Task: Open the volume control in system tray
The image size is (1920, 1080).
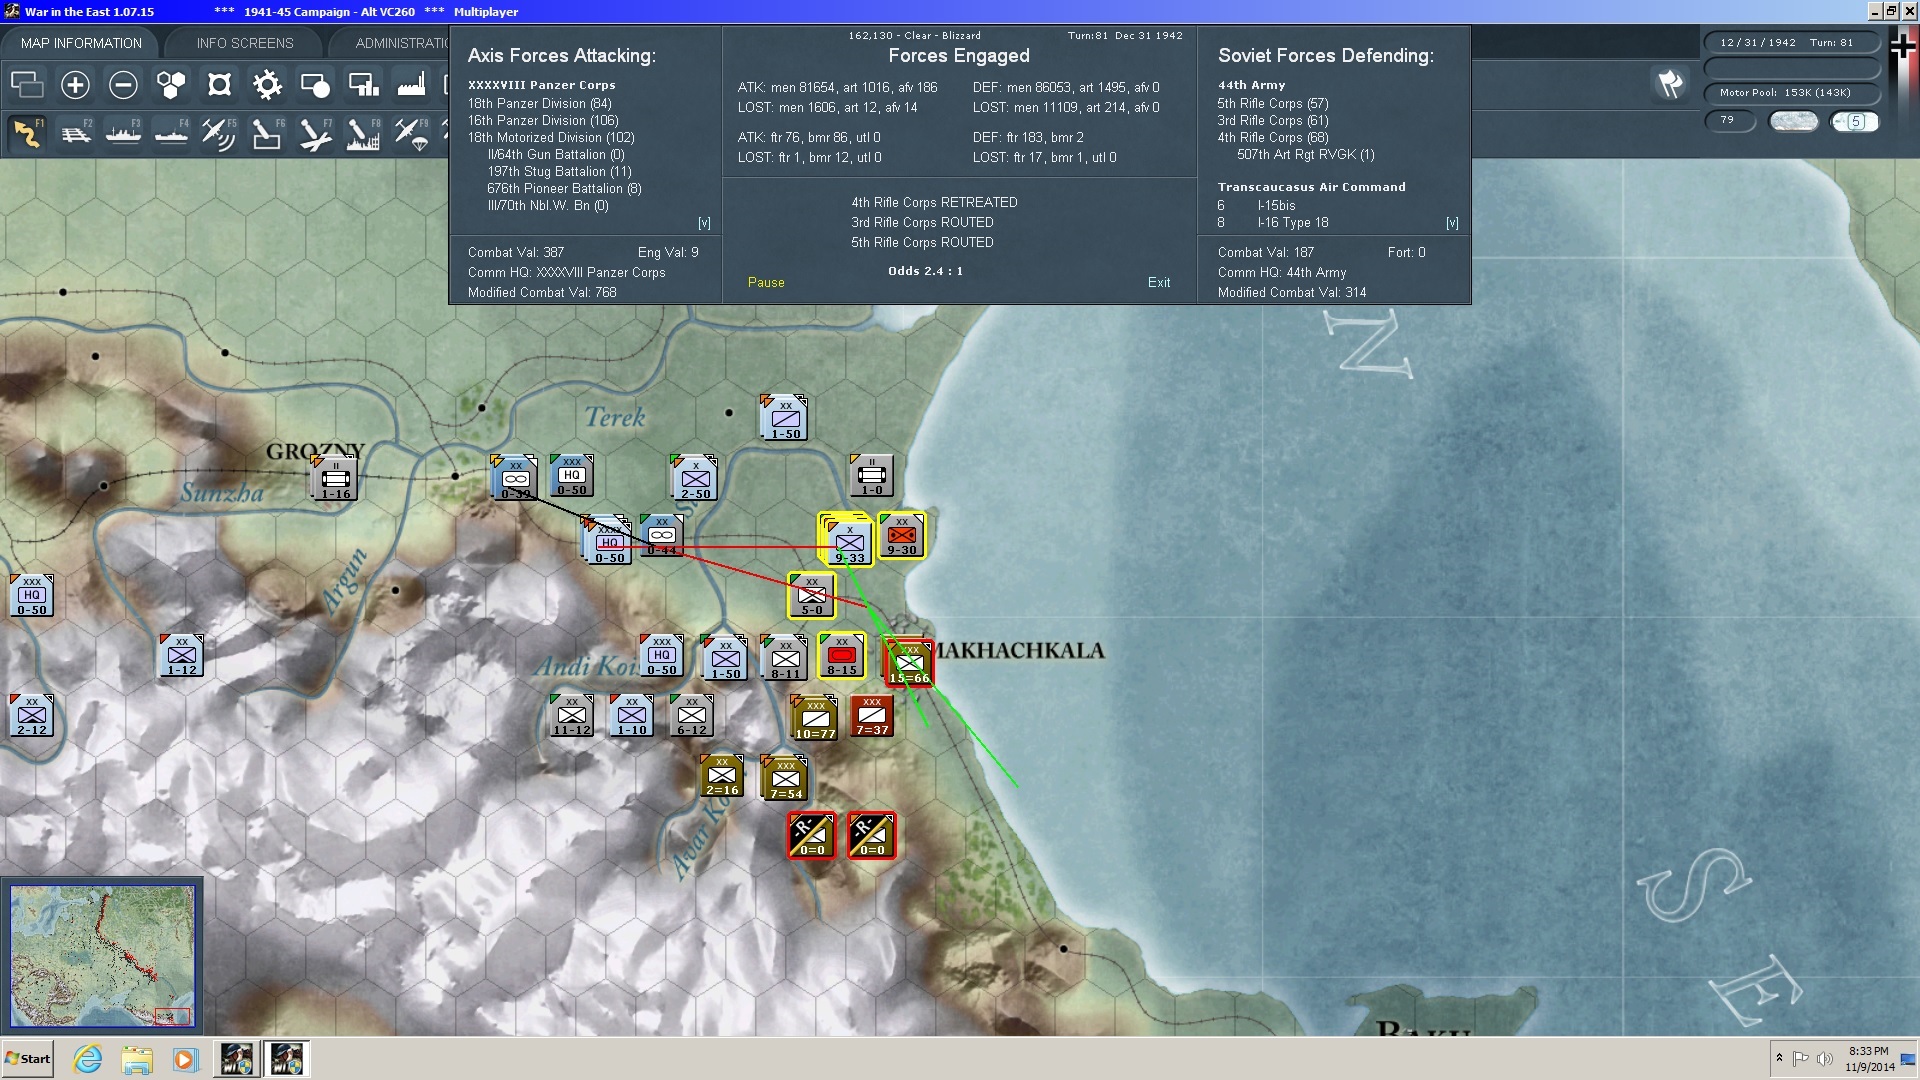Action: coord(1825,1058)
